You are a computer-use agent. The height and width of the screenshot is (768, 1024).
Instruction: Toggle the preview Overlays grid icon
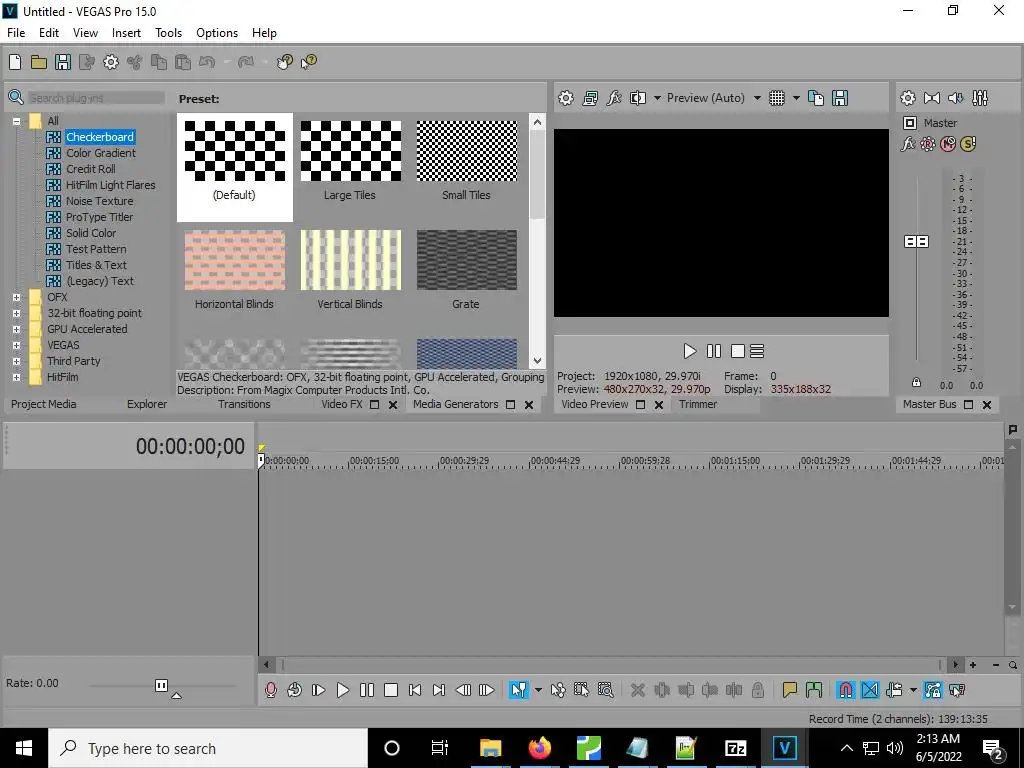click(776, 98)
